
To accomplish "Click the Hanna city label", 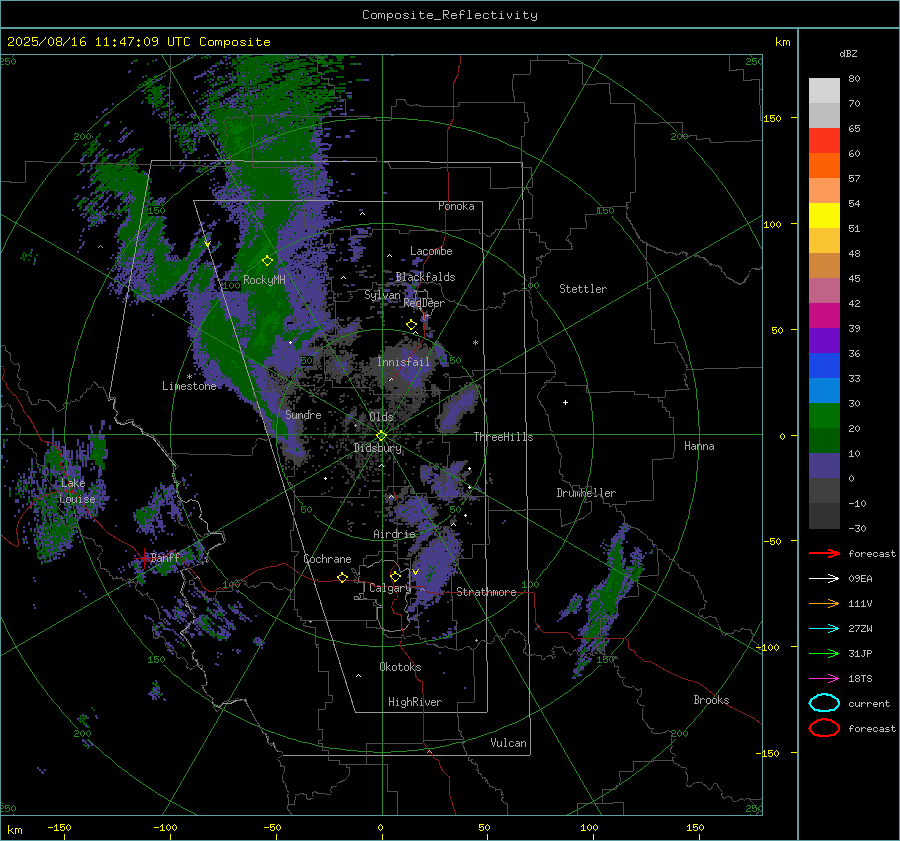I will [x=699, y=446].
